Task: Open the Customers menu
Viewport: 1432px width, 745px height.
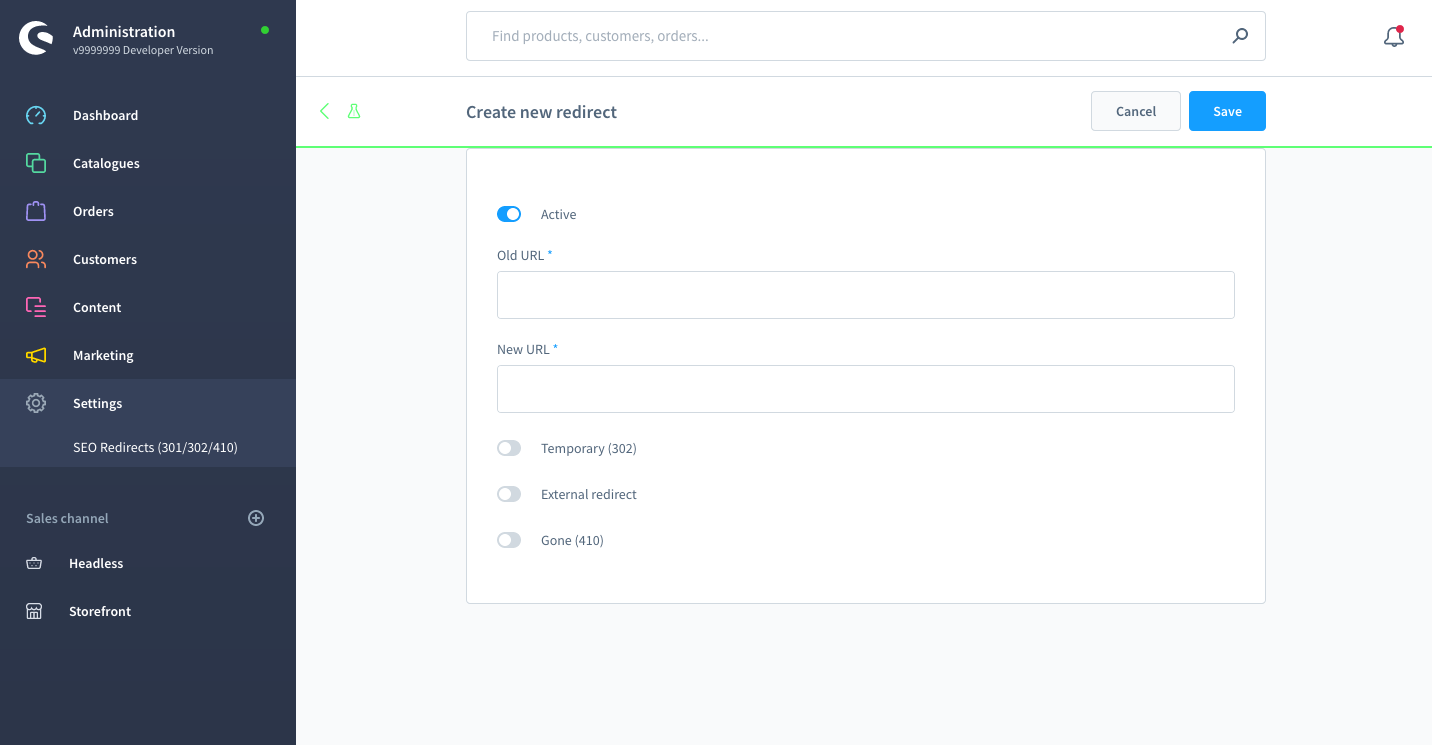Action: pyautogui.click(x=148, y=259)
